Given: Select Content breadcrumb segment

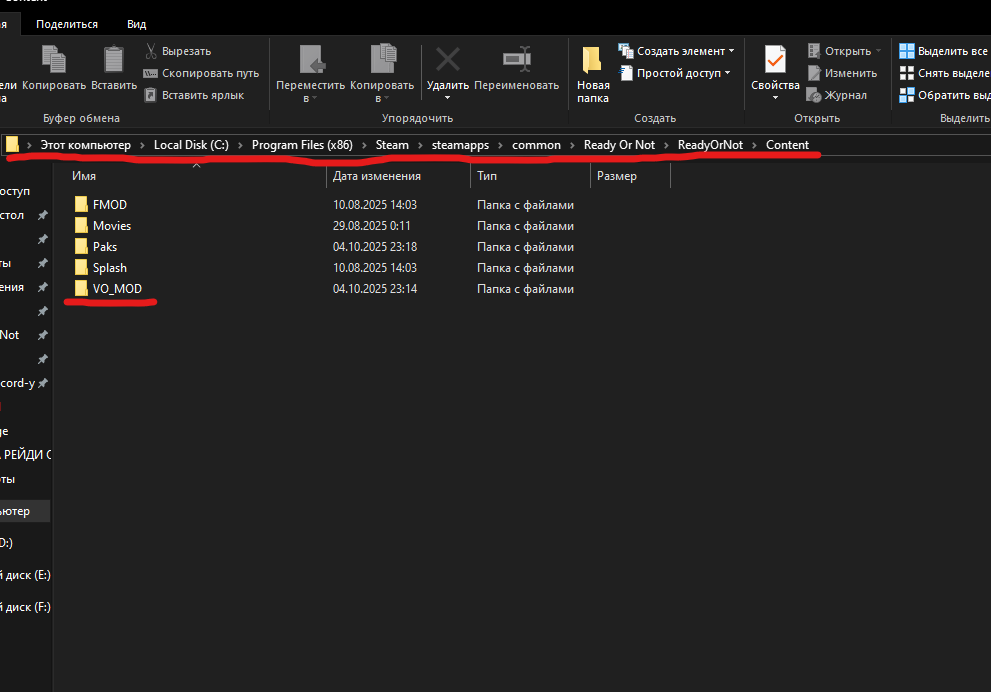Looking at the screenshot, I should click(x=787, y=145).
